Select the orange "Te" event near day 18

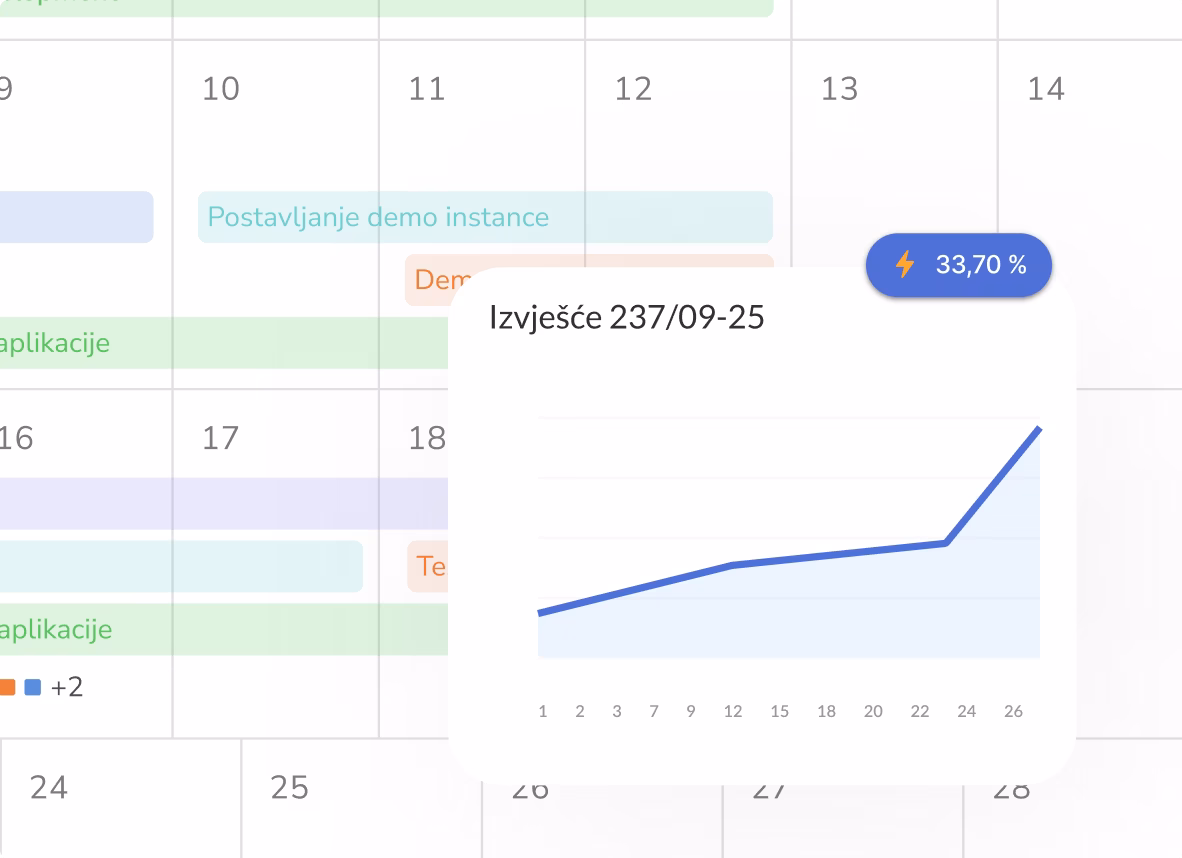pos(430,566)
